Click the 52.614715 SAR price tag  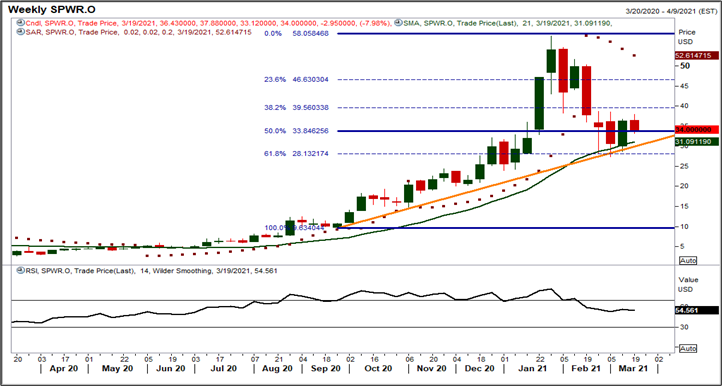[x=697, y=55]
